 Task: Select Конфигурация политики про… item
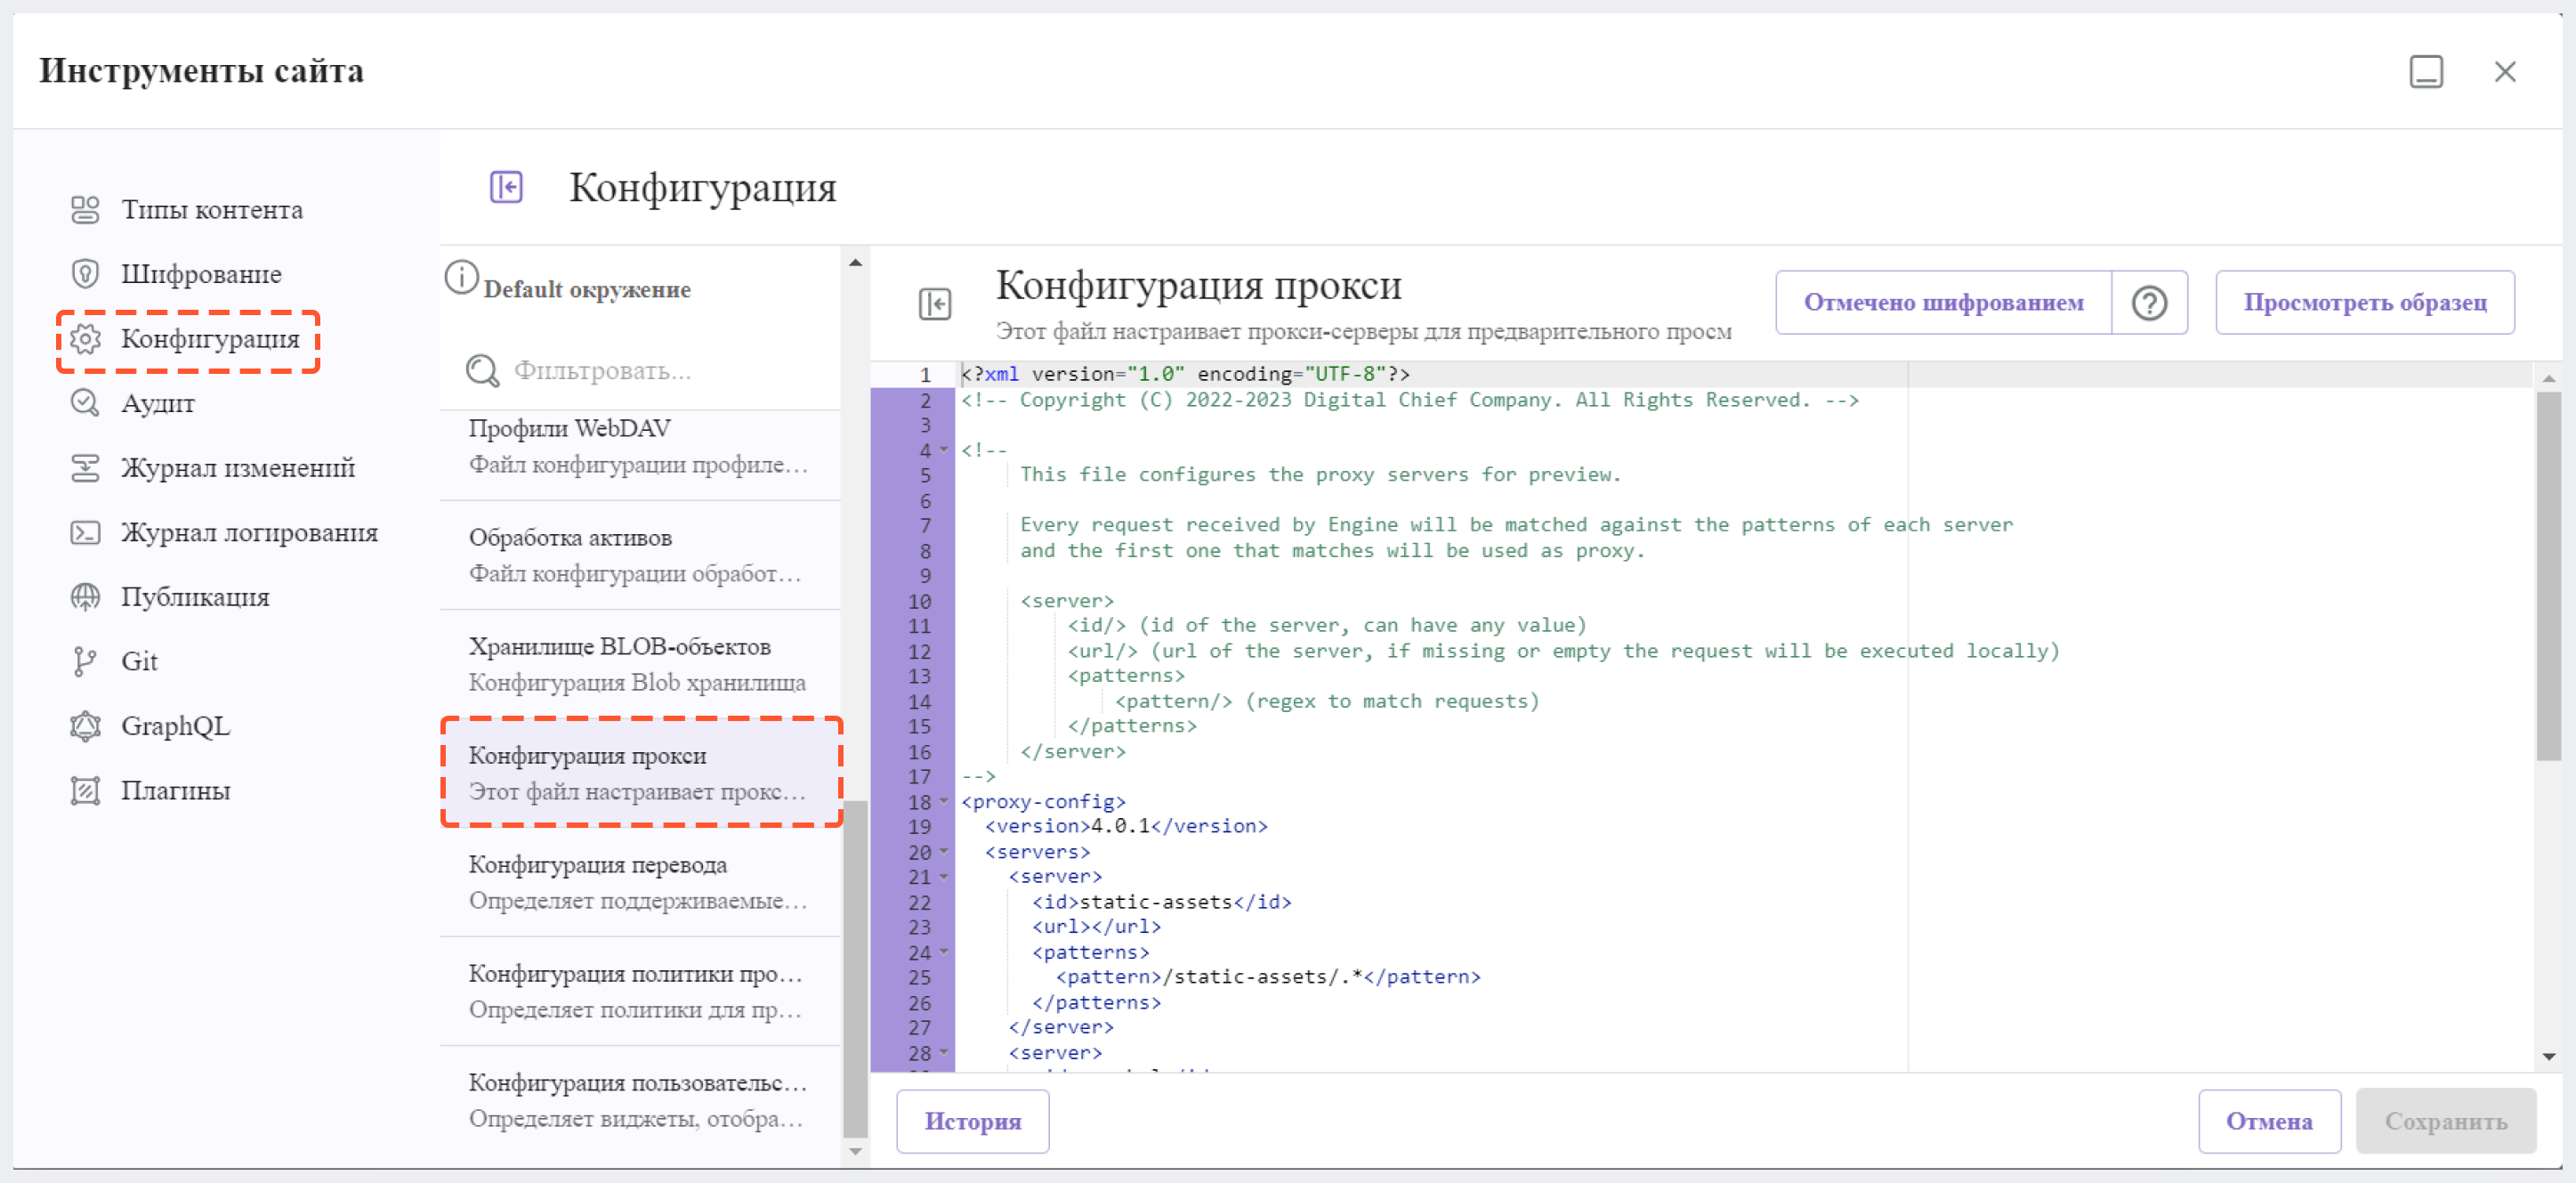pos(640,991)
